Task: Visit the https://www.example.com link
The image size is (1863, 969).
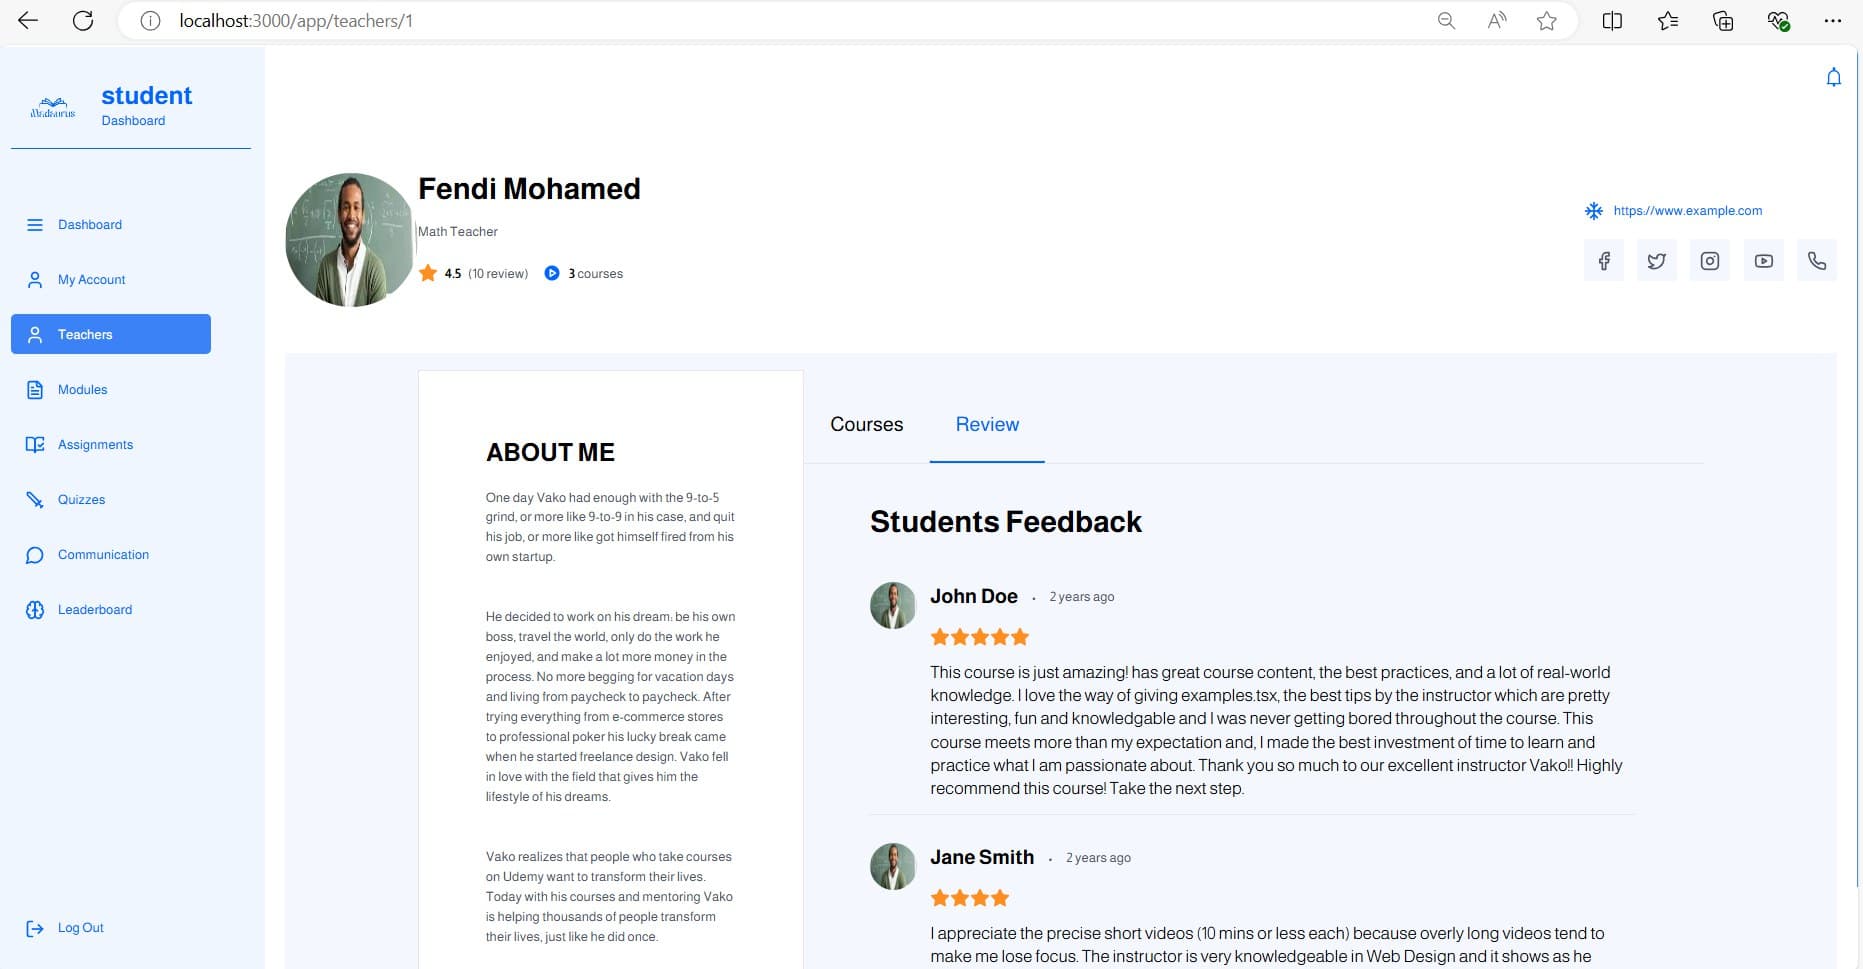Action: click(1687, 211)
